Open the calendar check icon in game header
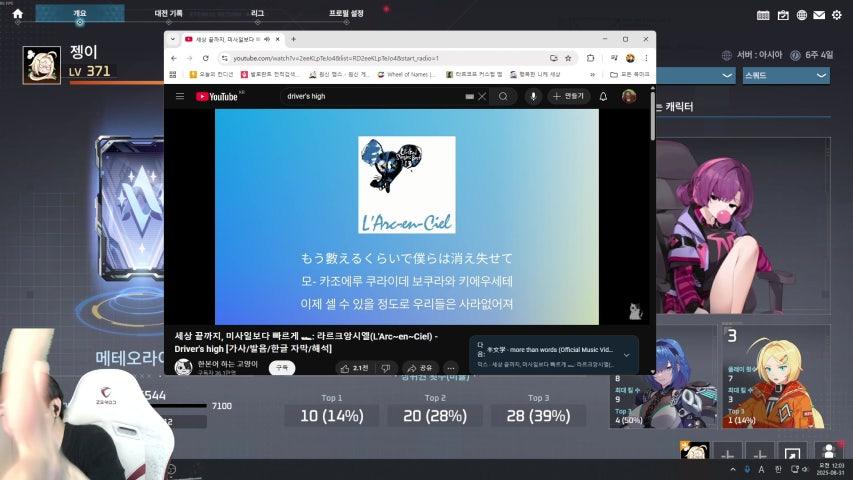This screenshot has width=853, height=480. pos(783,15)
